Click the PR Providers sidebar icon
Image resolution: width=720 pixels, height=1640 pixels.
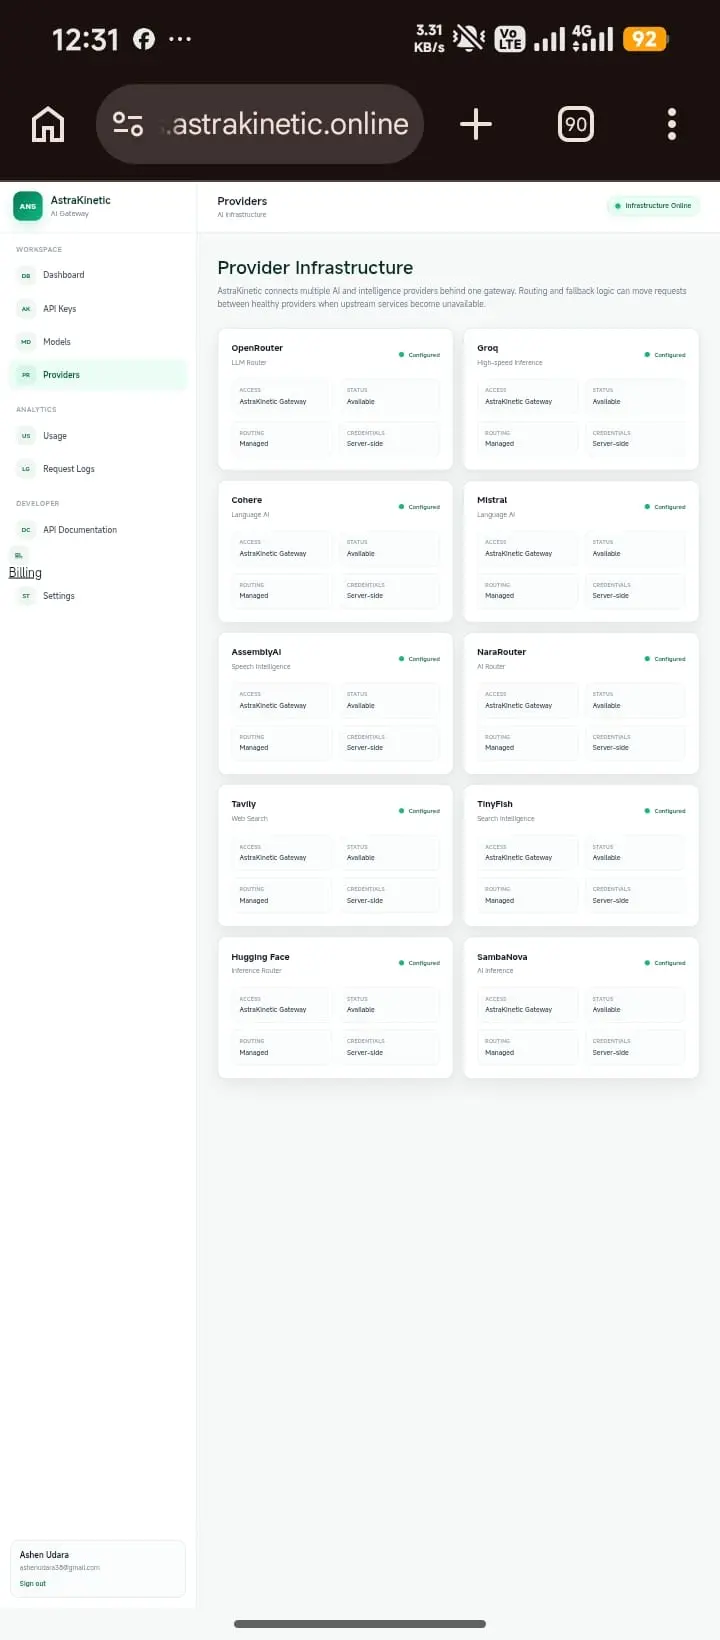26,375
